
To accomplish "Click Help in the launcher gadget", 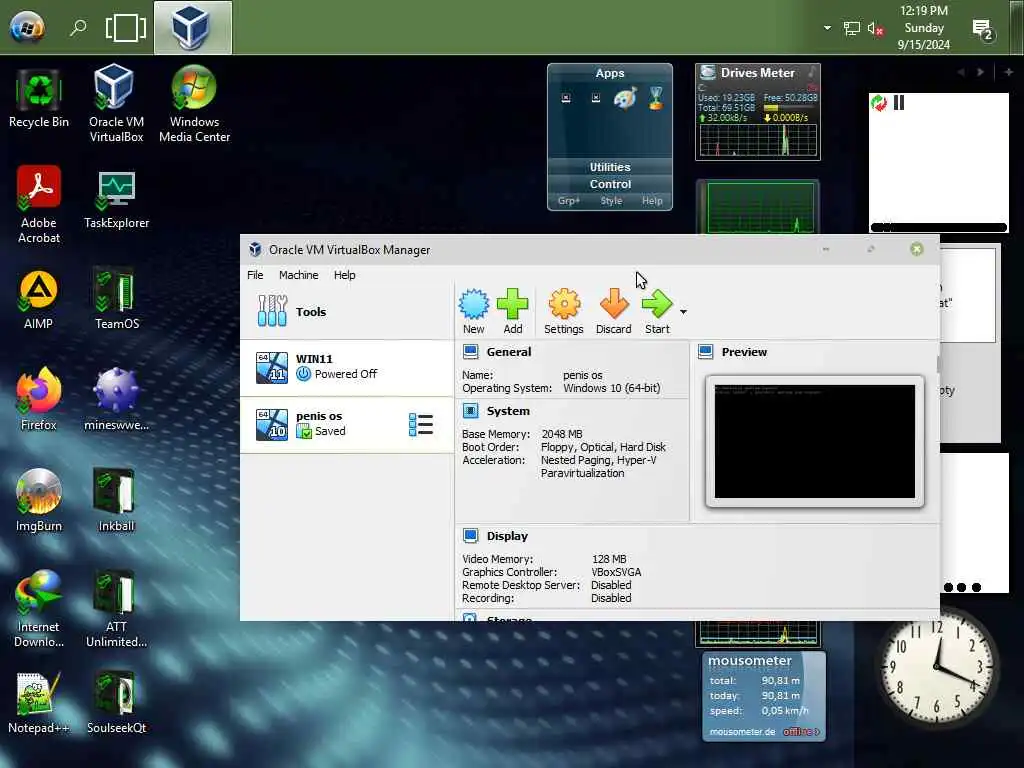I will pyautogui.click(x=652, y=201).
